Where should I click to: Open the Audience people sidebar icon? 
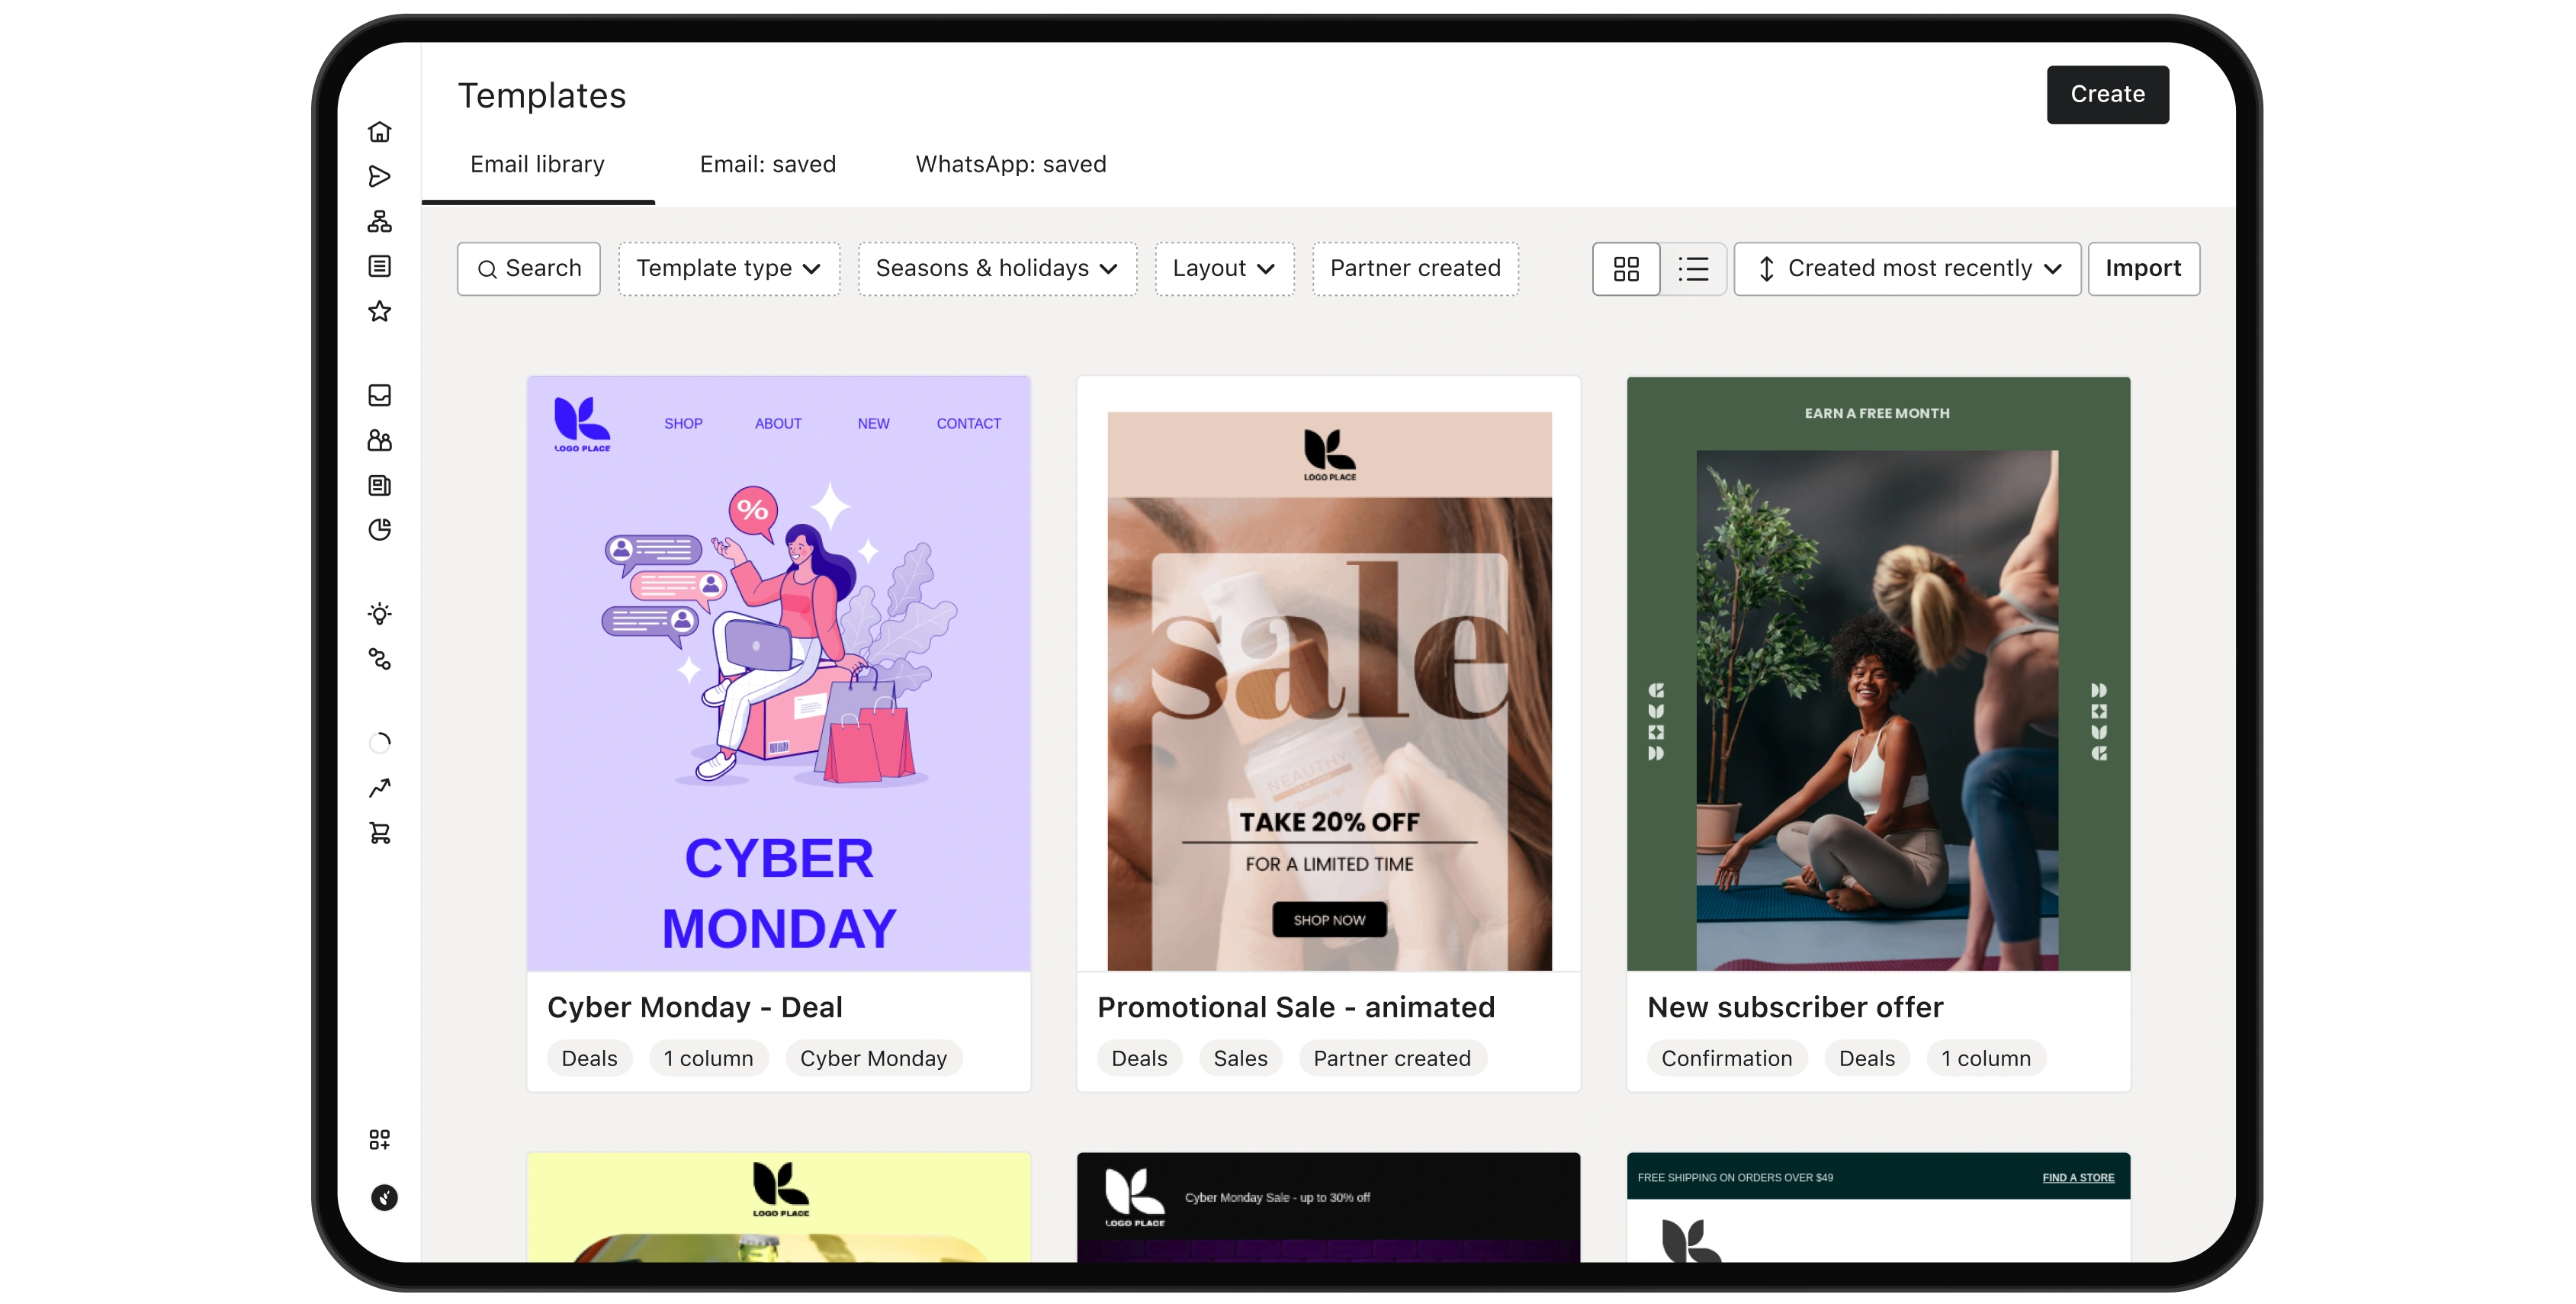(x=379, y=440)
